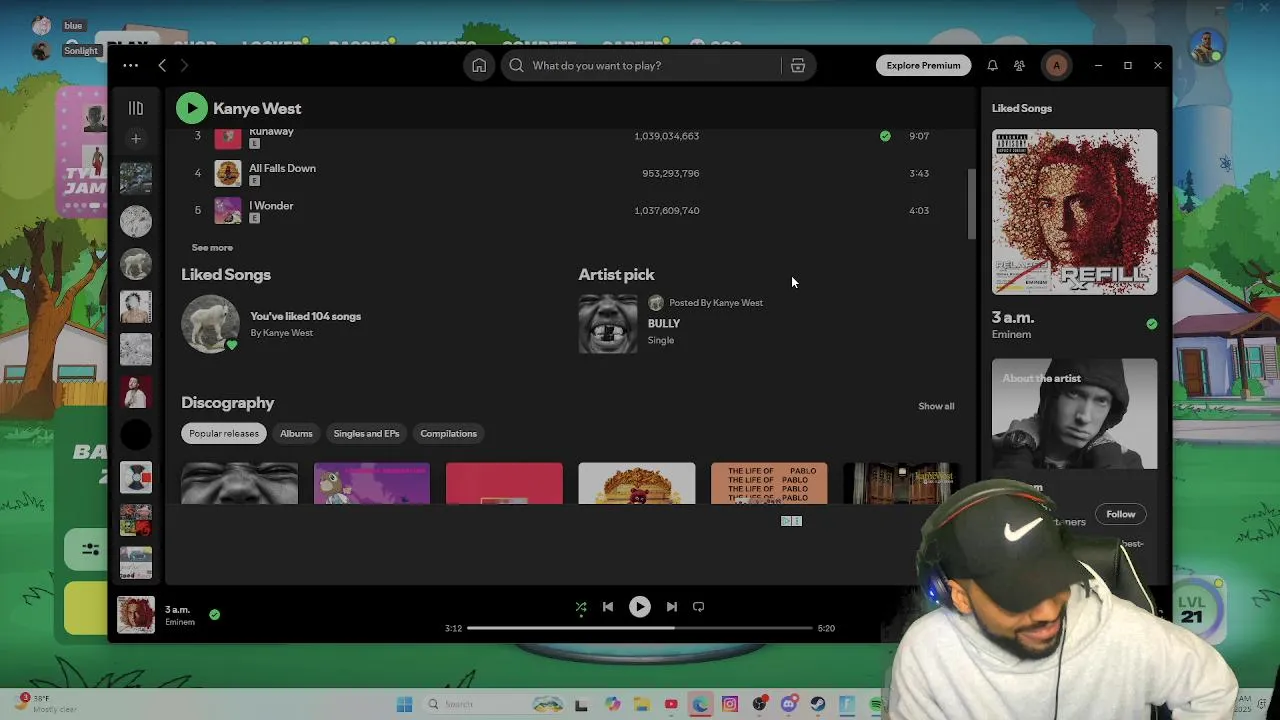1280x720 pixels.
Task: Click the Runaway track cover thumbnail
Action: point(228,137)
